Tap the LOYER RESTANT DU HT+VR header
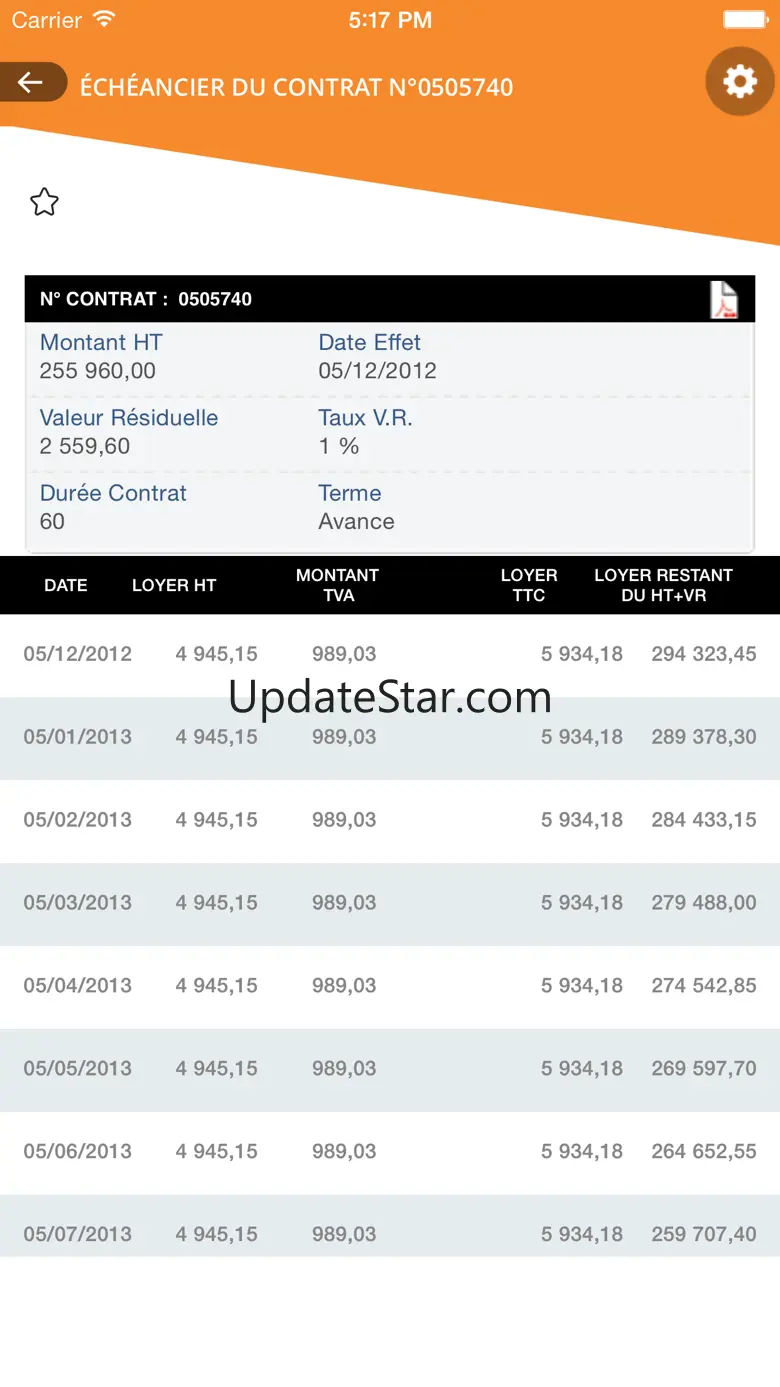 click(663, 585)
